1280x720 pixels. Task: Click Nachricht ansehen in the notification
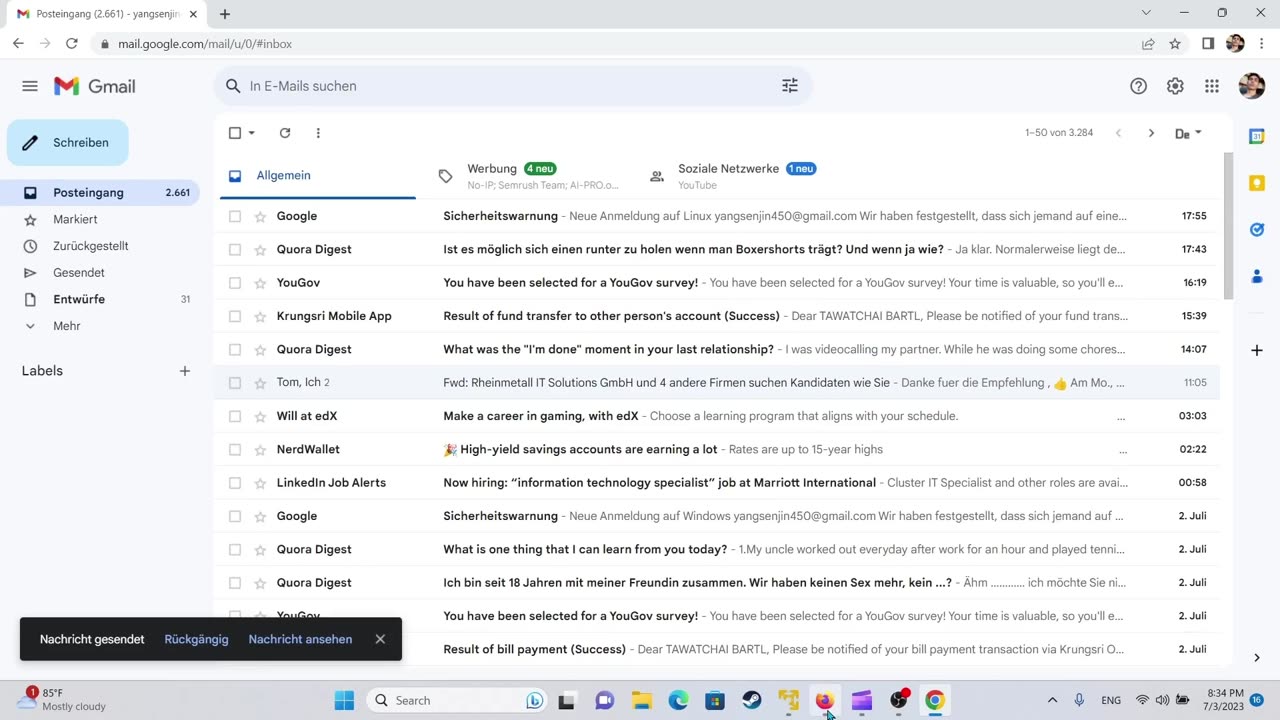tap(300, 639)
